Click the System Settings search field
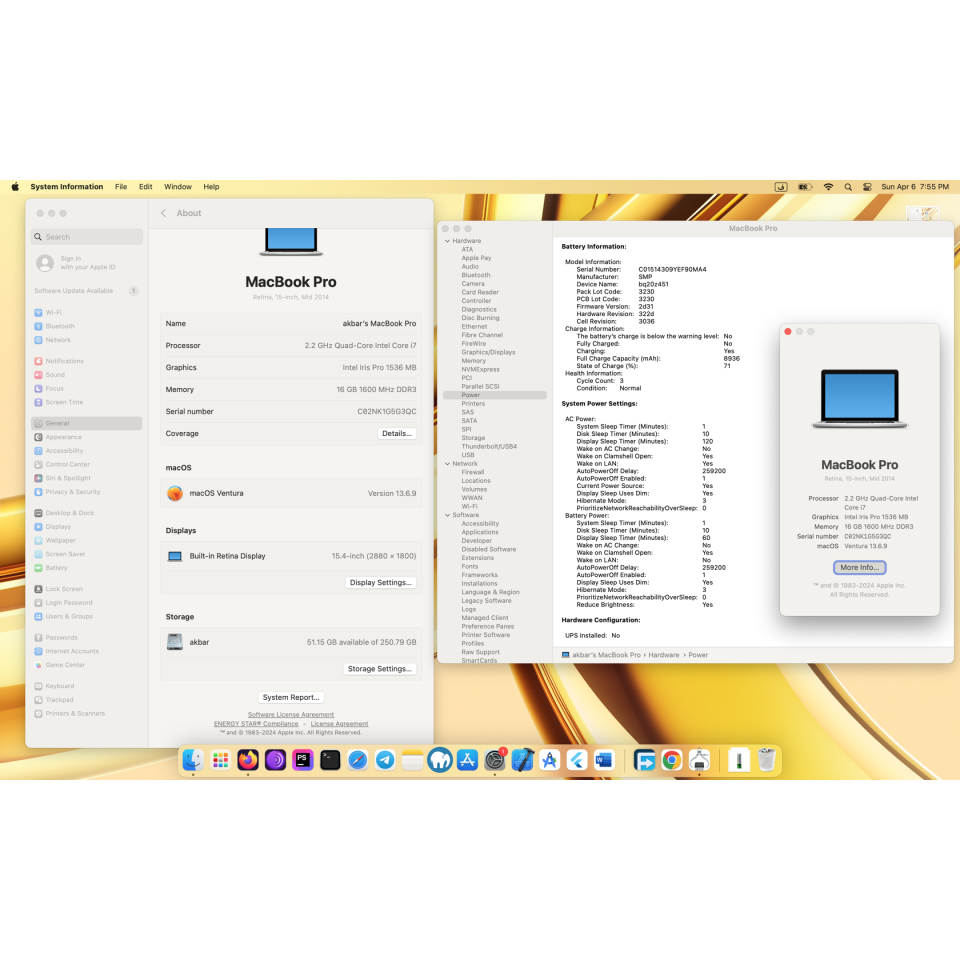Image resolution: width=960 pixels, height=960 pixels. click(x=86, y=237)
